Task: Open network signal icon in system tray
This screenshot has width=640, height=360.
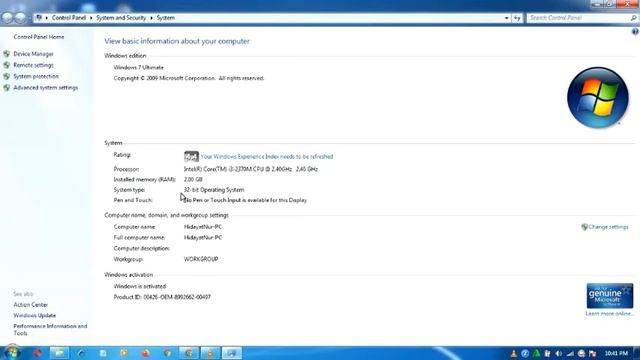Action: (x=570, y=353)
